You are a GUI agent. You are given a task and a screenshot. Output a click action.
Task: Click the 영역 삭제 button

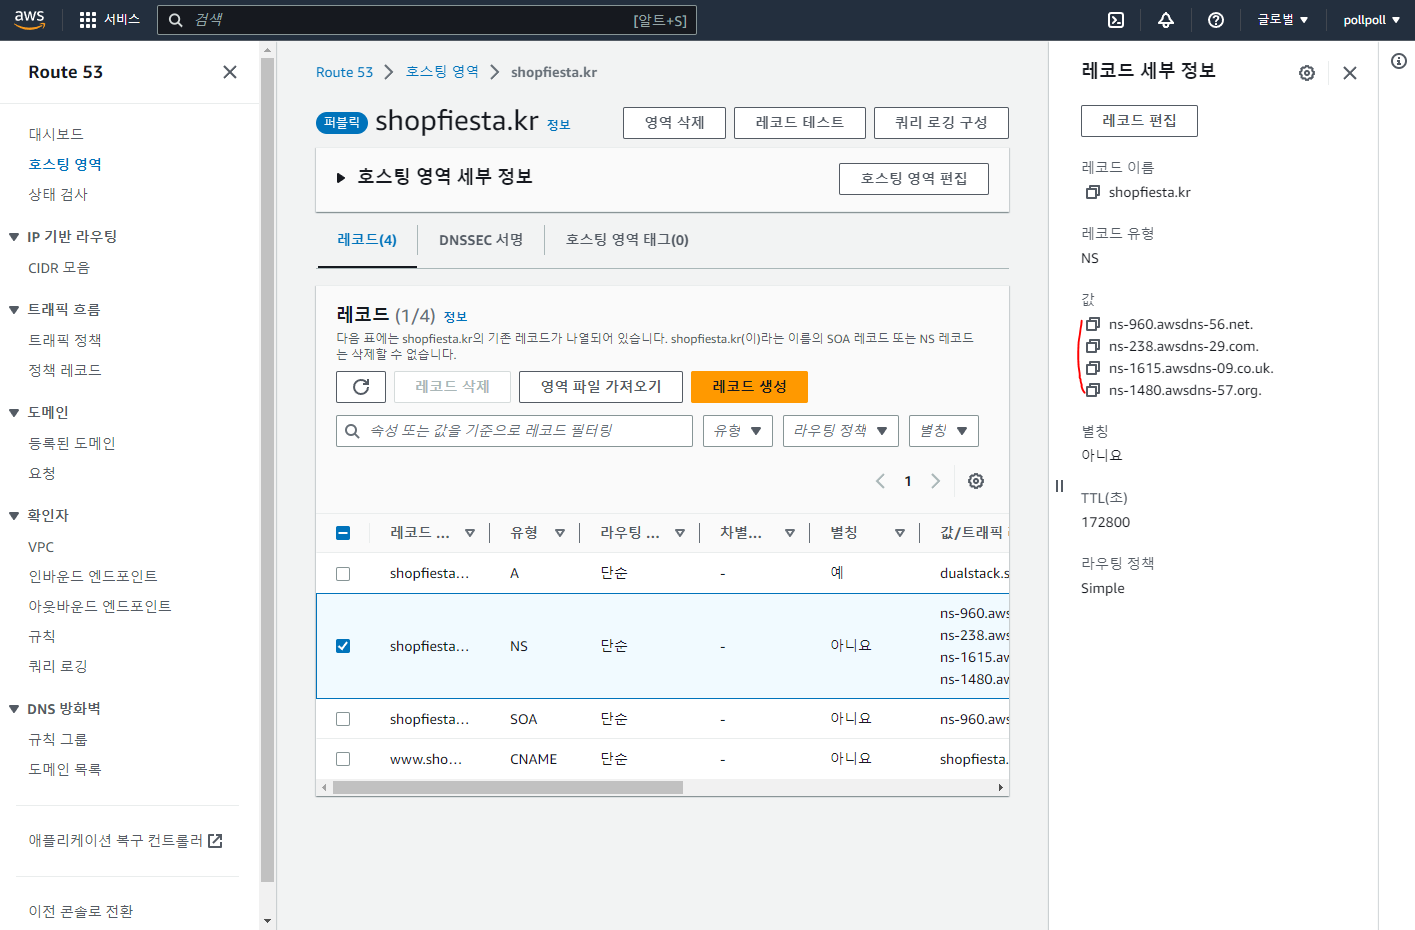pyautogui.click(x=674, y=123)
